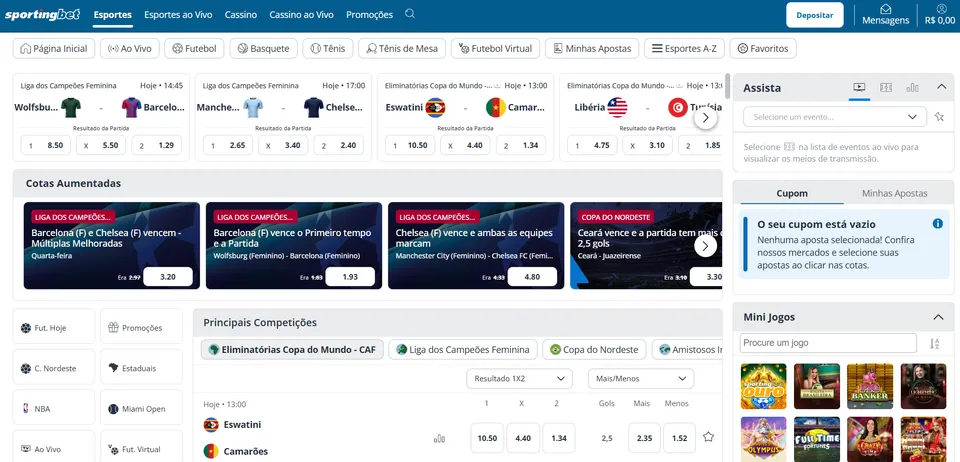This screenshot has width=960, height=462.
Task: Select the video stream icon in Assista
Action: 859,88
